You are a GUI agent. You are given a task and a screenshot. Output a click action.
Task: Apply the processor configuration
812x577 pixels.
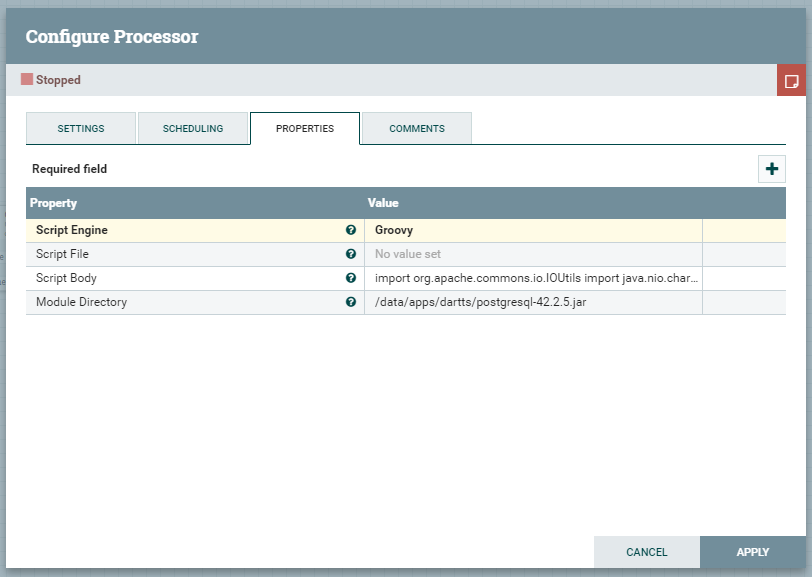tap(752, 552)
